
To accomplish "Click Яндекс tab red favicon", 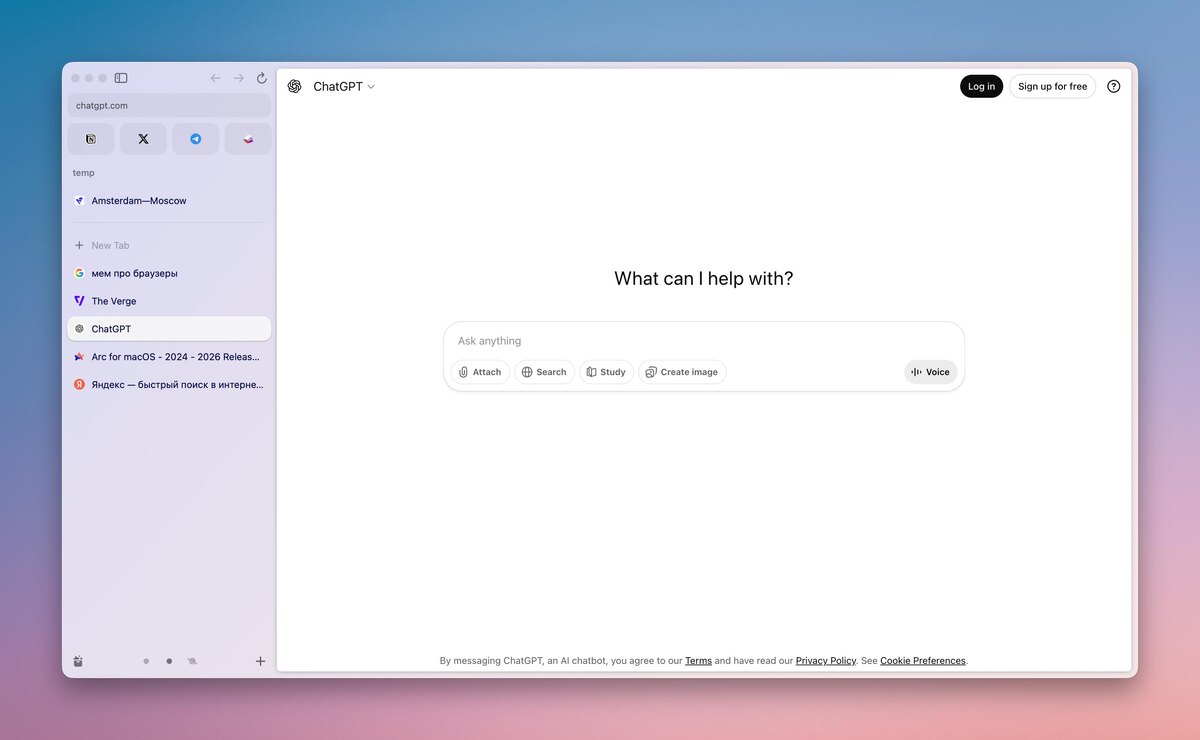I will pyautogui.click(x=79, y=385).
